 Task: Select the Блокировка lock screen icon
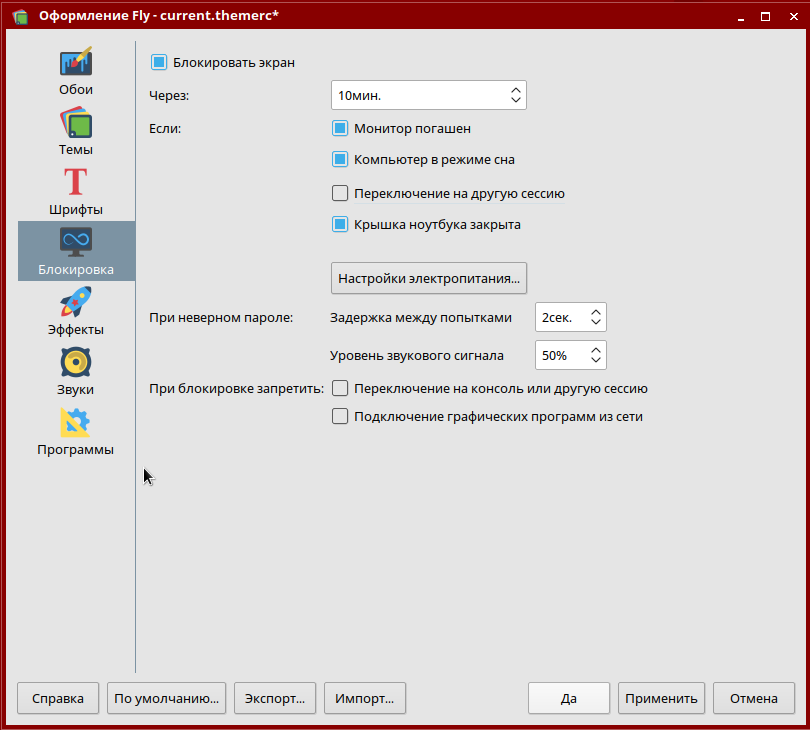76,242
